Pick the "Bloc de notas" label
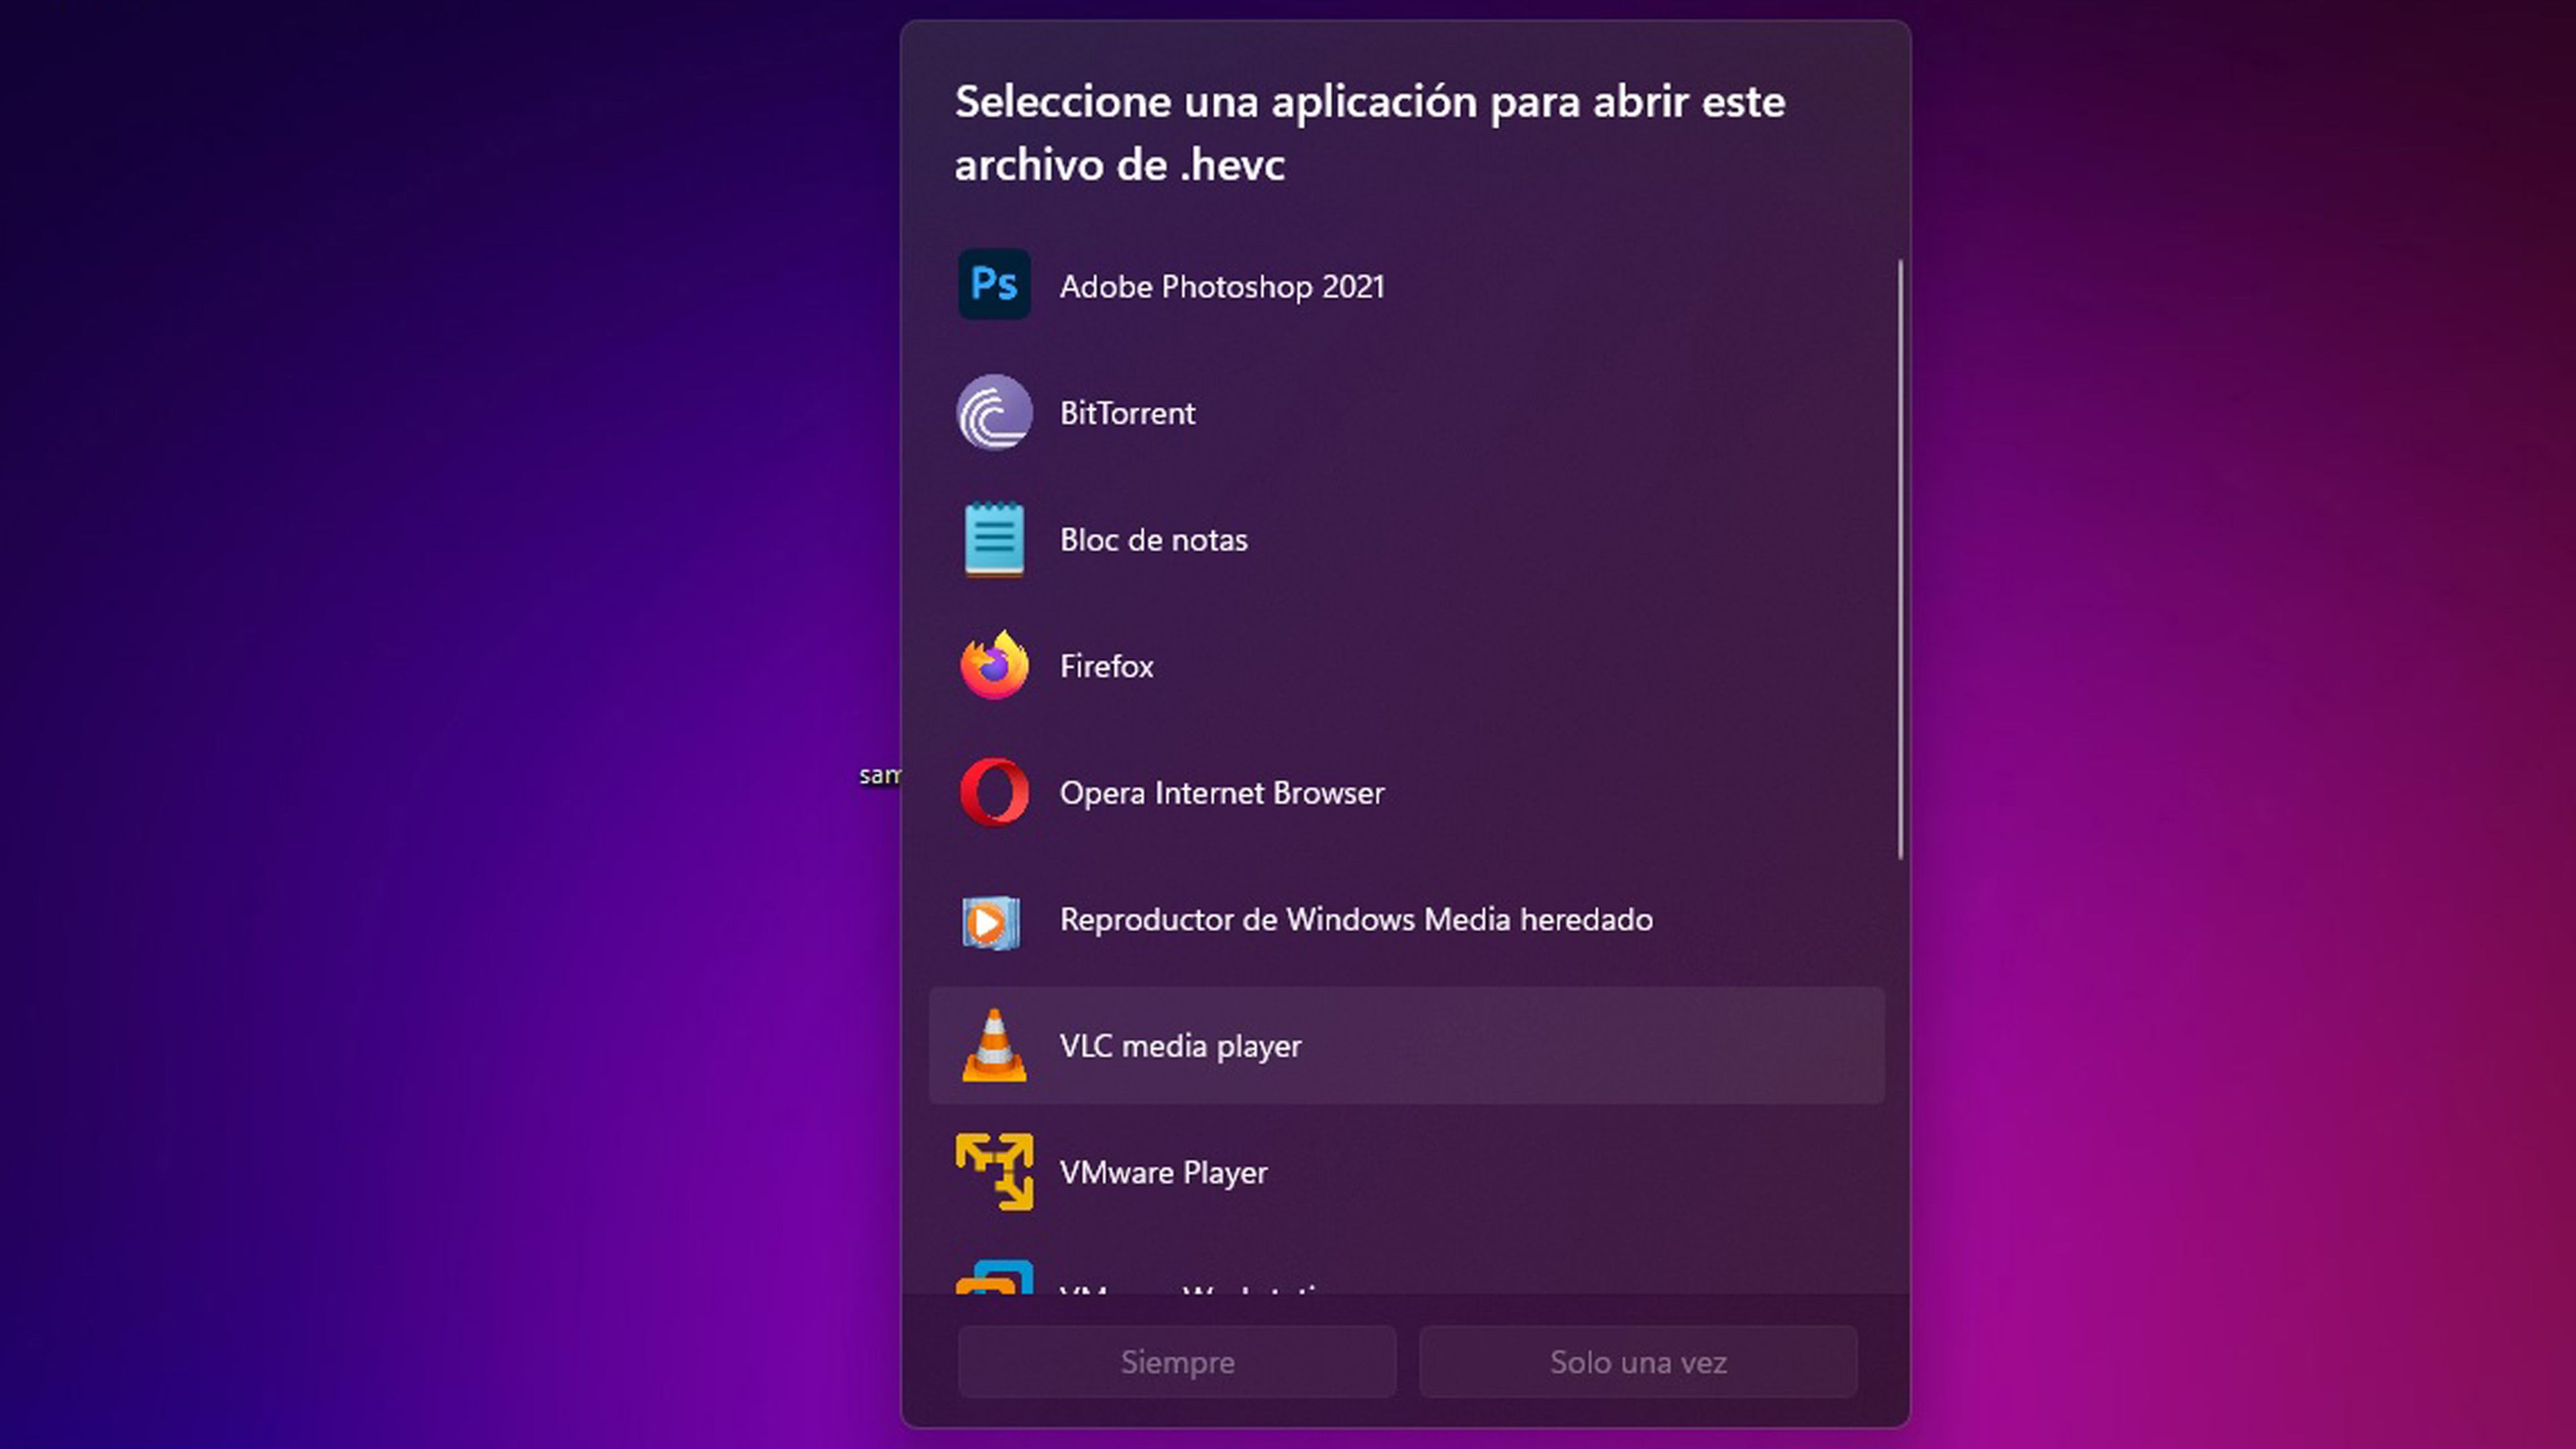Screen dimensions: 2576x1449 coord(1153,540)
